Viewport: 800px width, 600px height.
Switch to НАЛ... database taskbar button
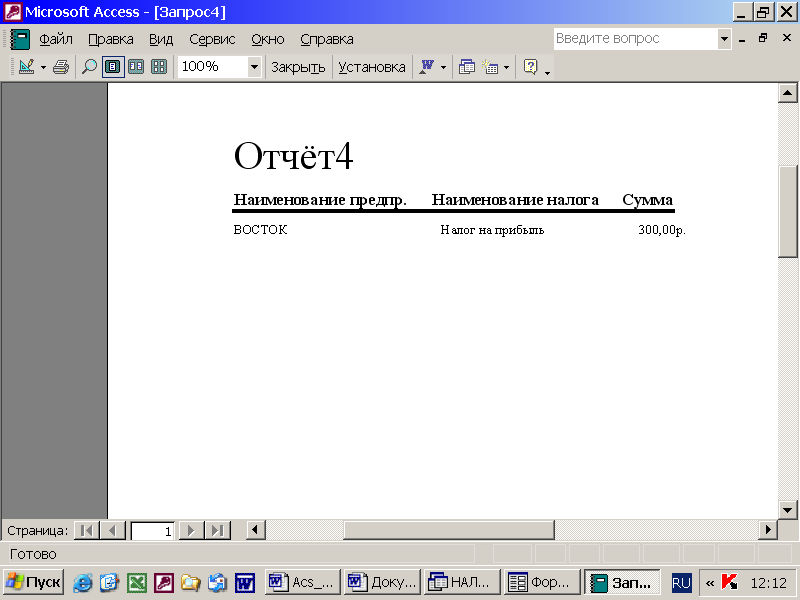point(462,582)
